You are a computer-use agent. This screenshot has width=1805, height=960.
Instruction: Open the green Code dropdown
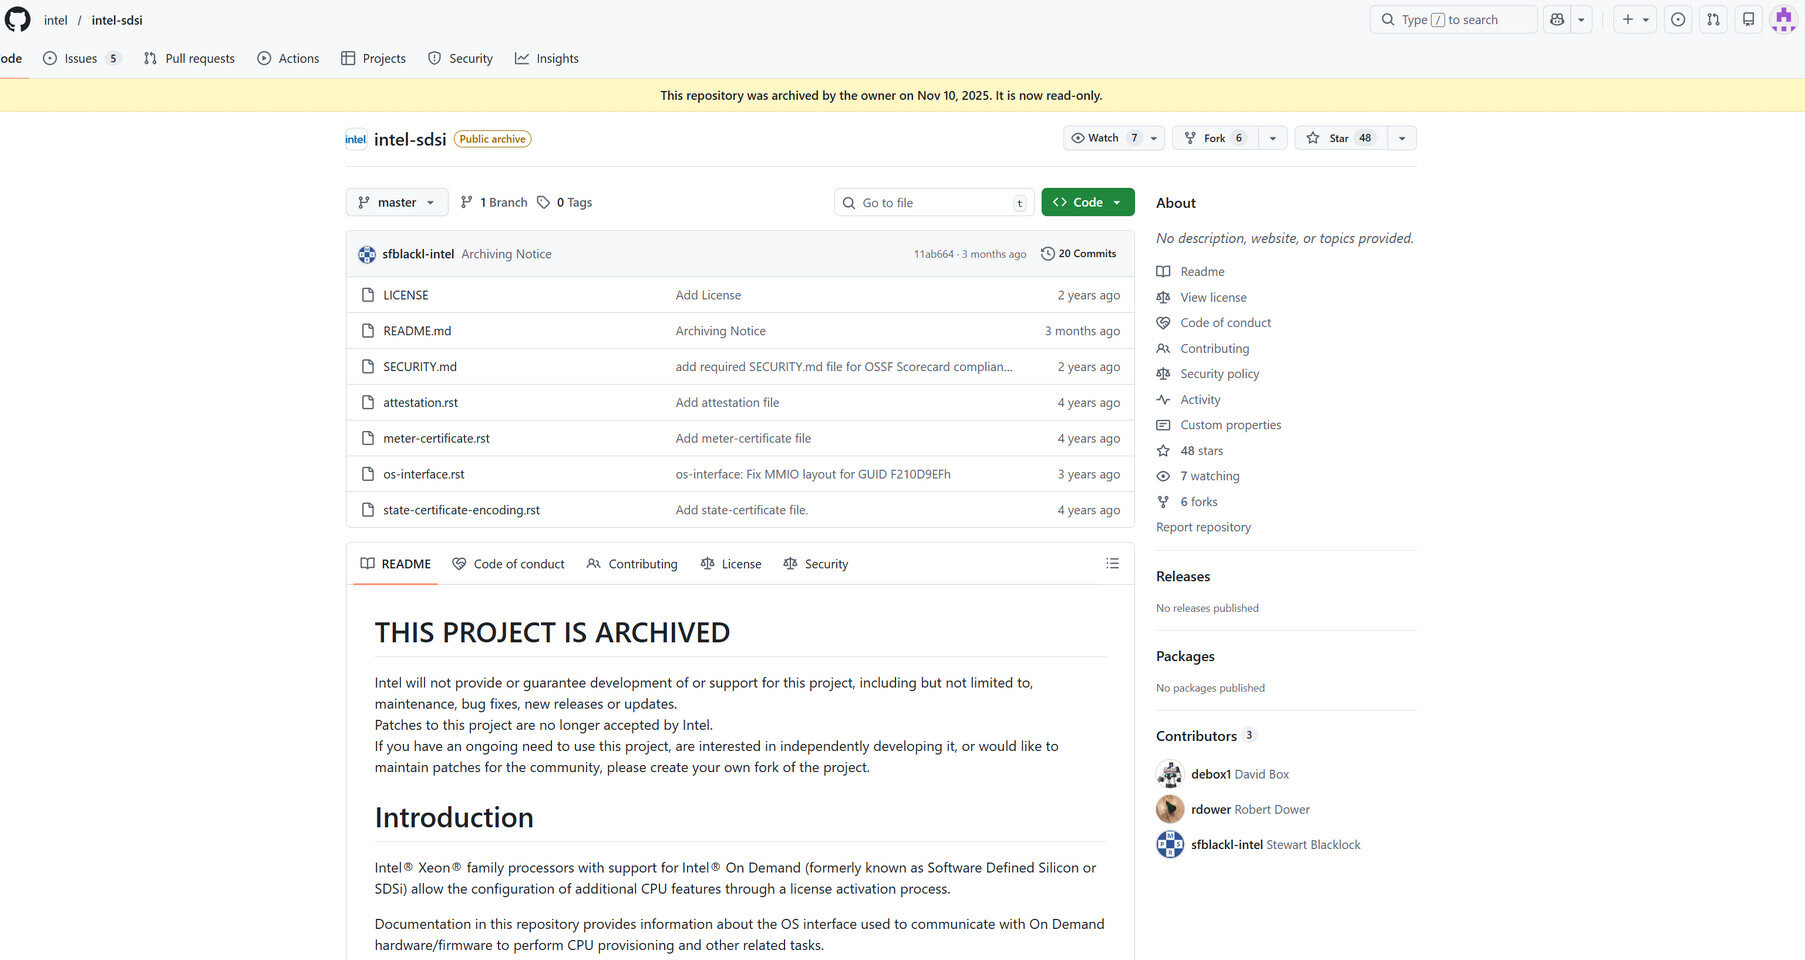pyautogui.click(x=1087, y=203)
